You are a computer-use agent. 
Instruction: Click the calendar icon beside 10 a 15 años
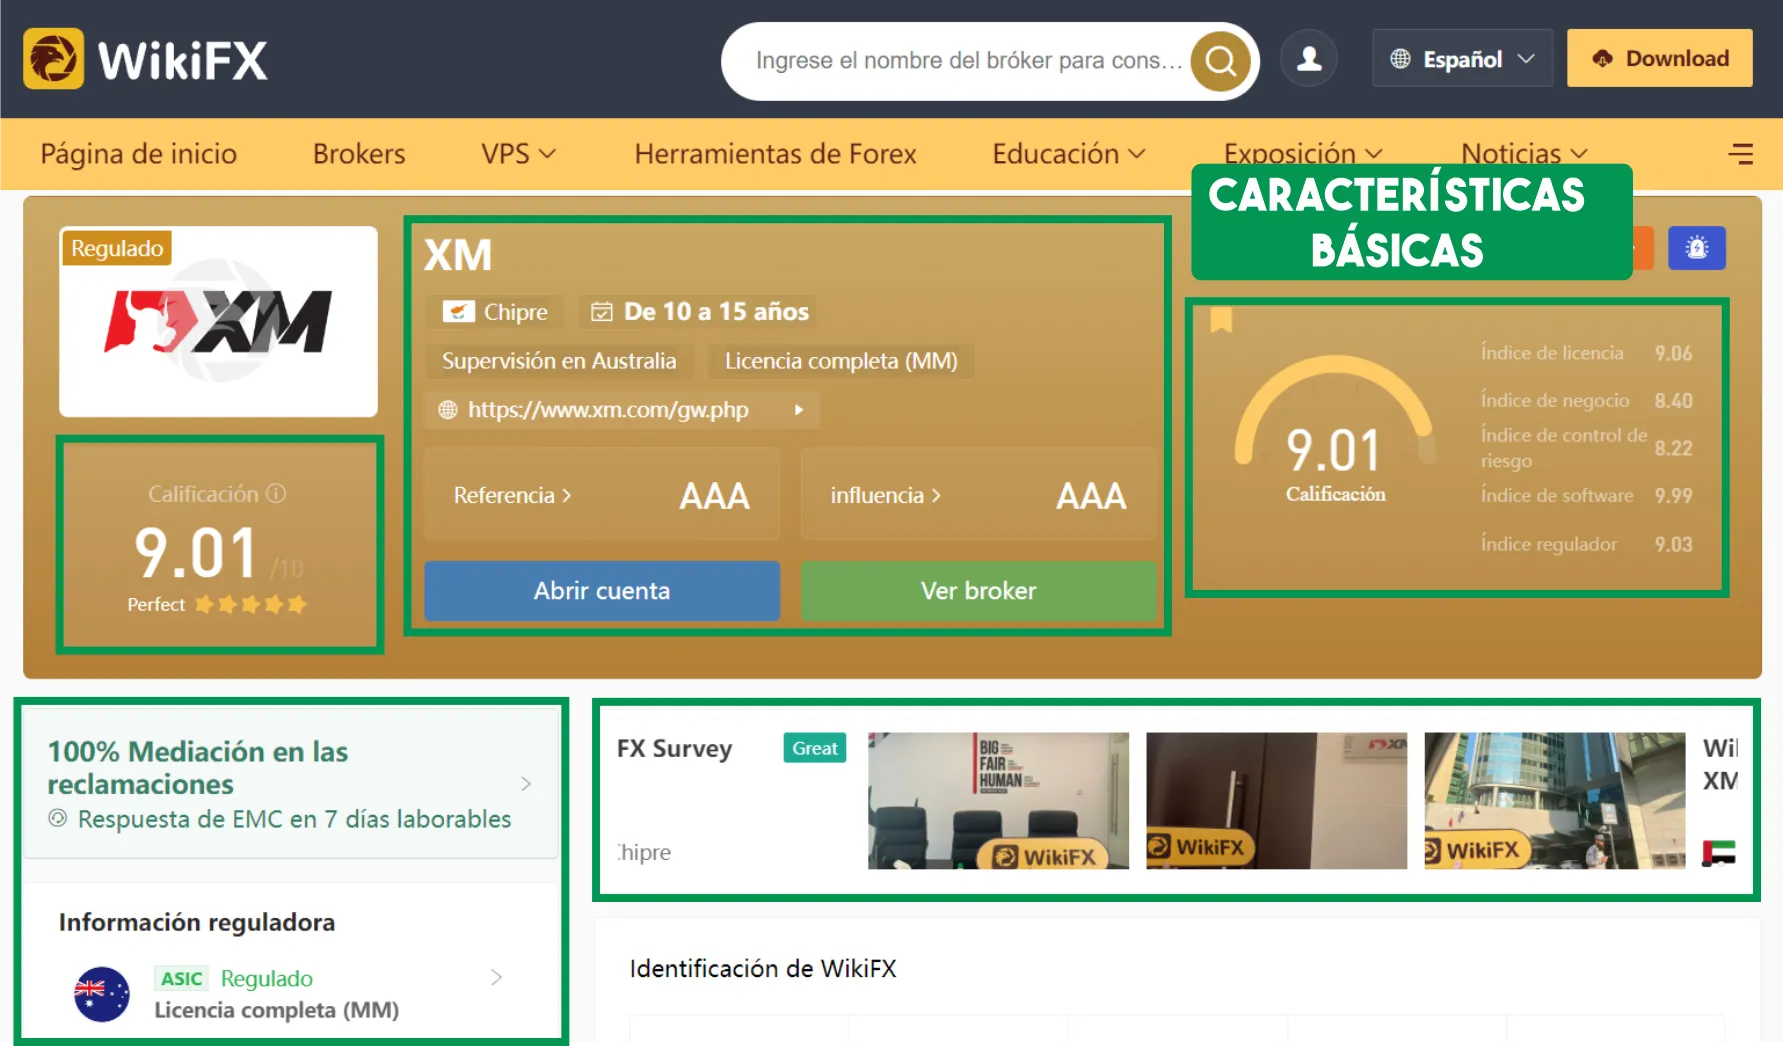click(601, 312)
